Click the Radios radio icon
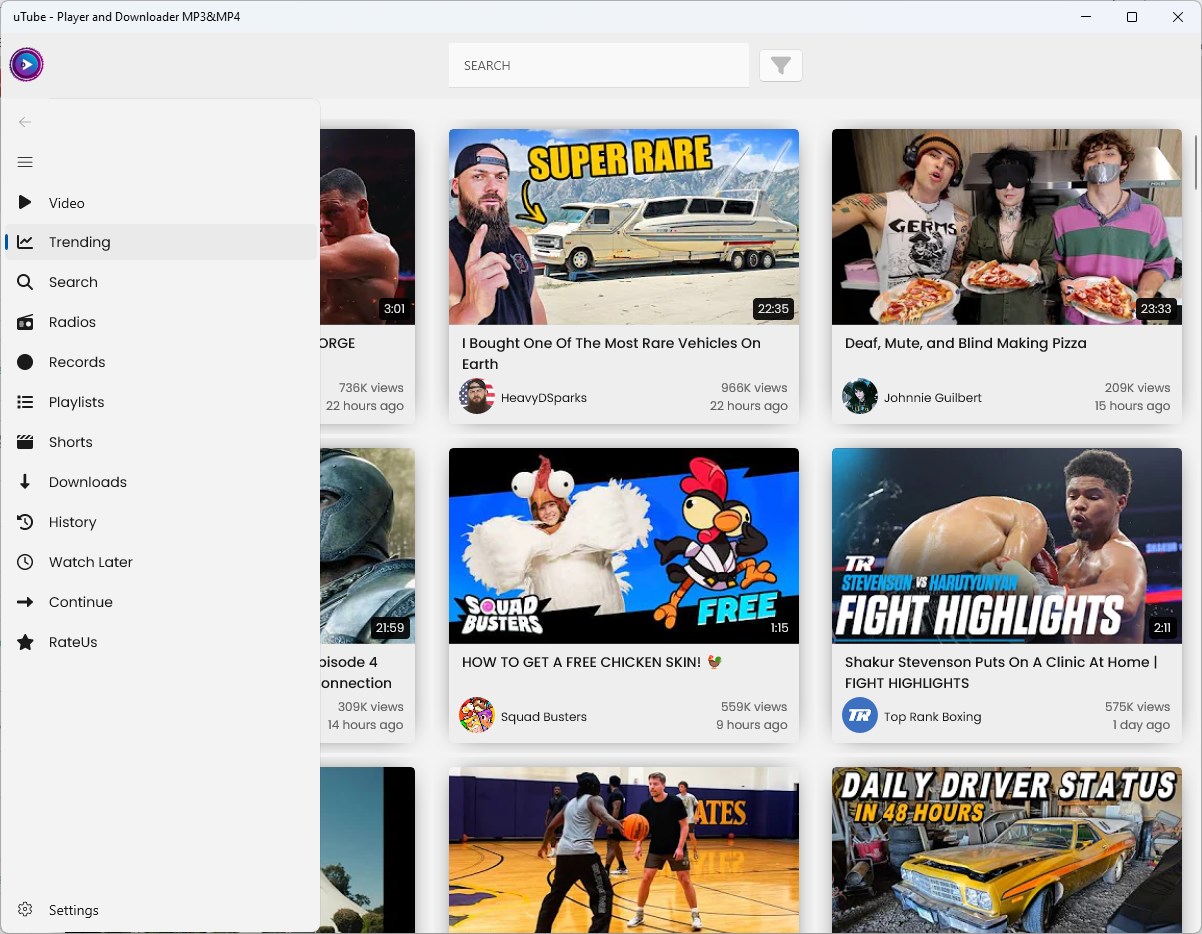The image size is (1202, 934). (x=25, y=322)
